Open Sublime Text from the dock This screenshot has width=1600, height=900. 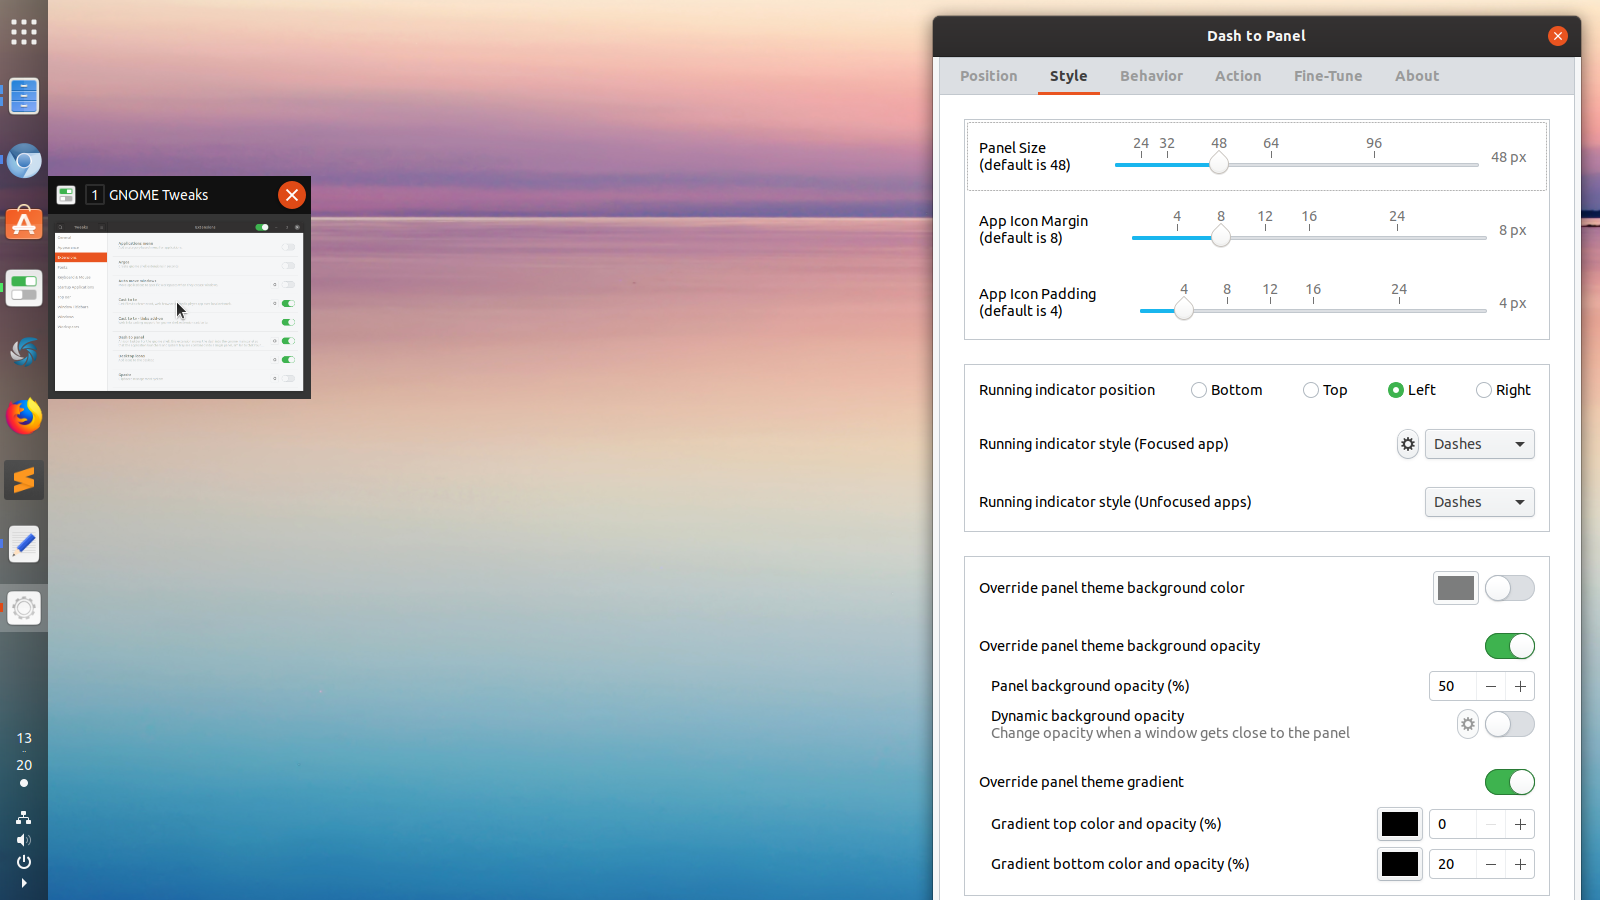pos(24,479)
